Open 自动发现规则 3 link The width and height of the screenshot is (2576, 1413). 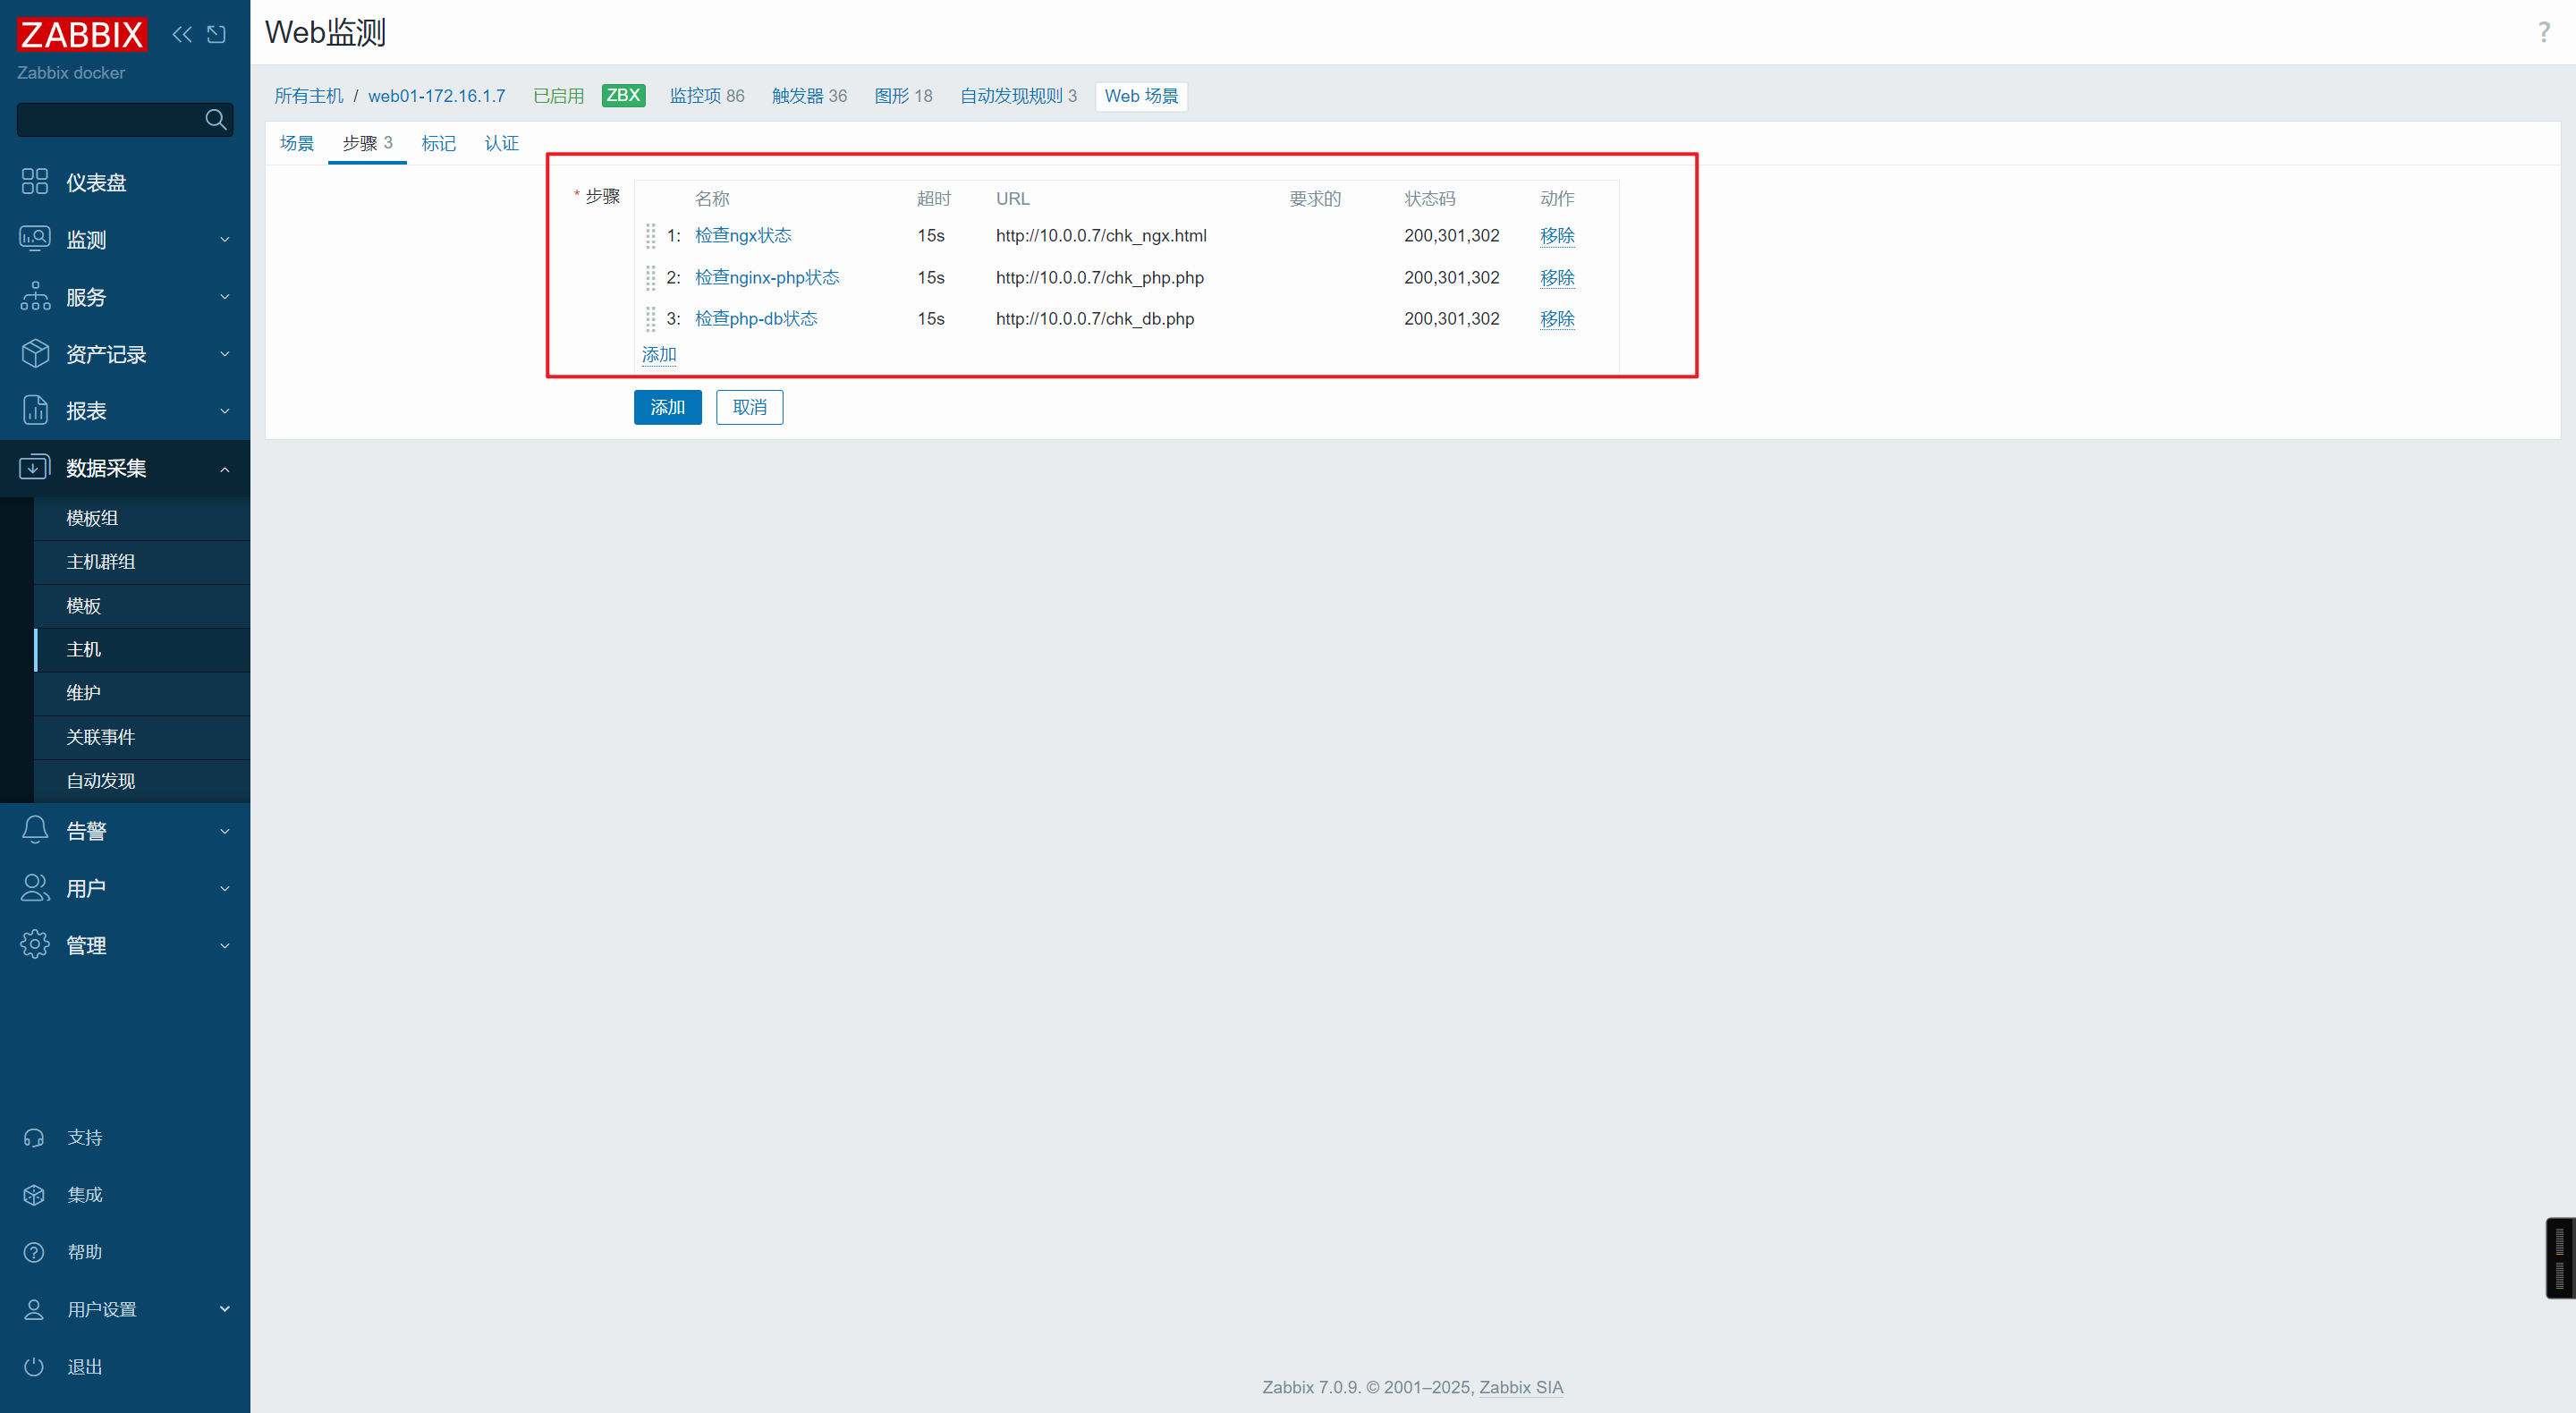point(1018,96)
